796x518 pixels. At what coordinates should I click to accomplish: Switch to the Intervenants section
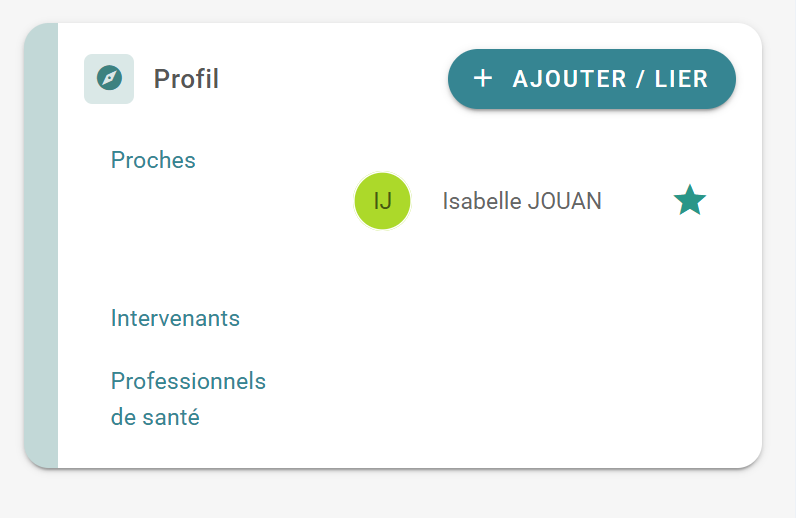(x=175, y=318)
